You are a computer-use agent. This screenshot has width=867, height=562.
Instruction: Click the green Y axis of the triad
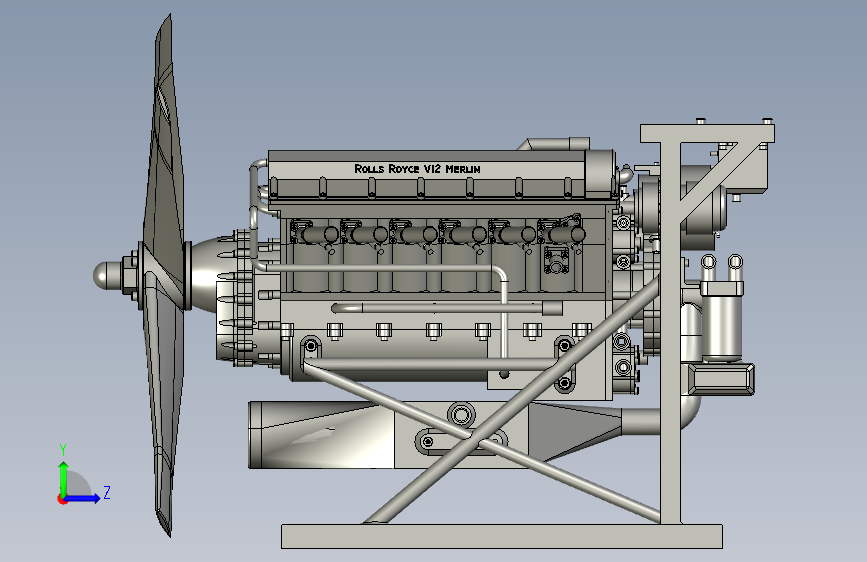(x=64, y=478)
